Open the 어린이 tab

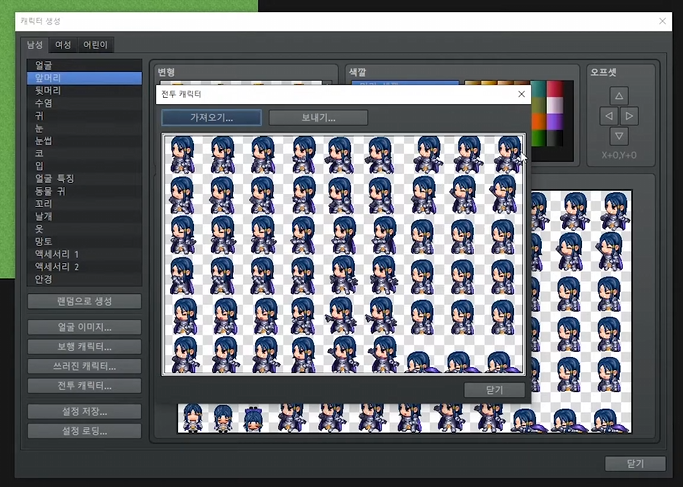[95, 45]
